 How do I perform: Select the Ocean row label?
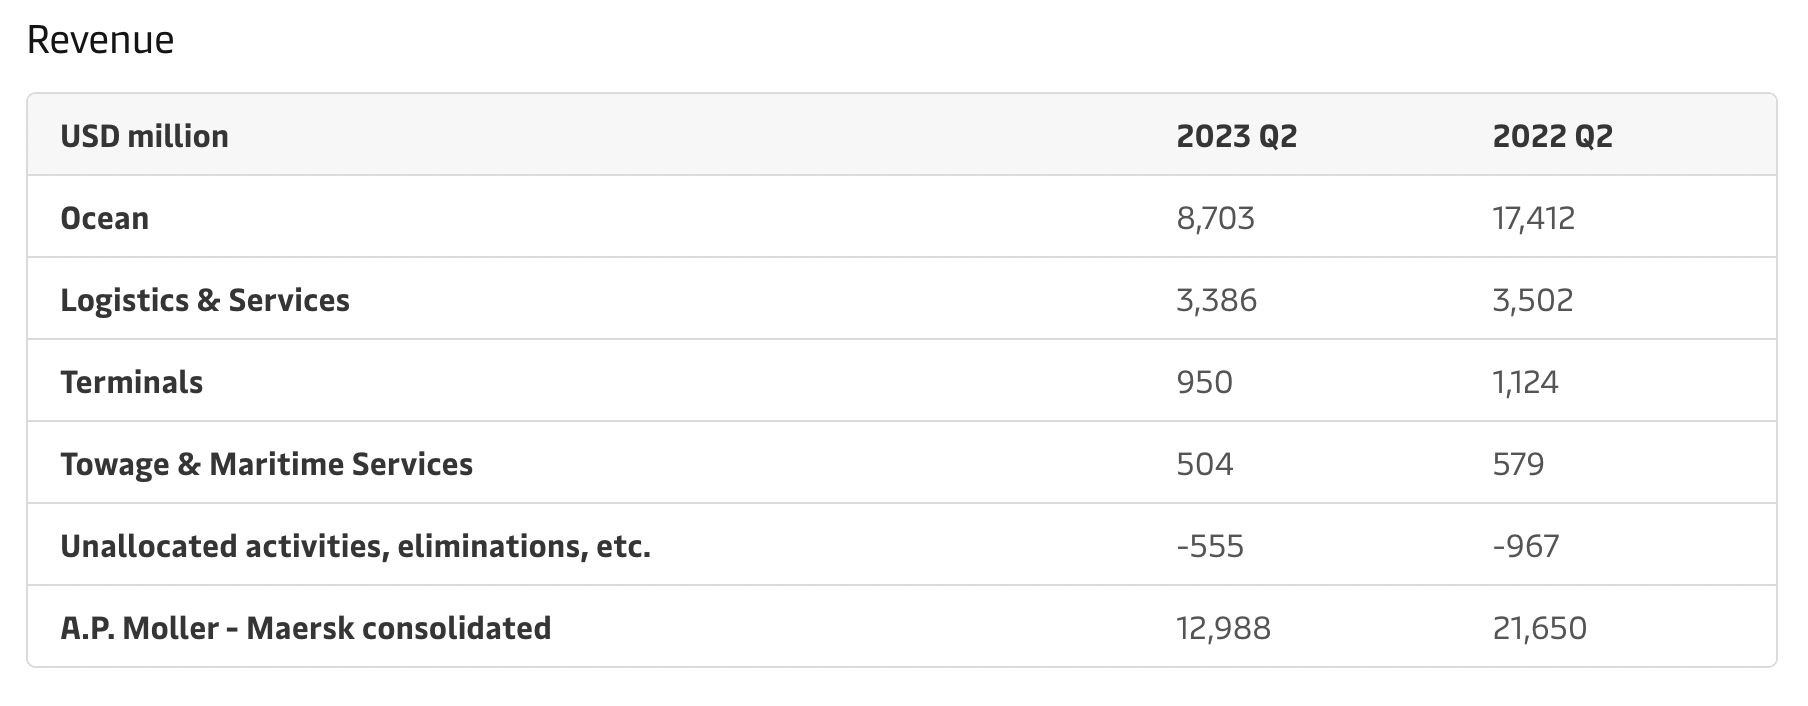coord(104,218)
